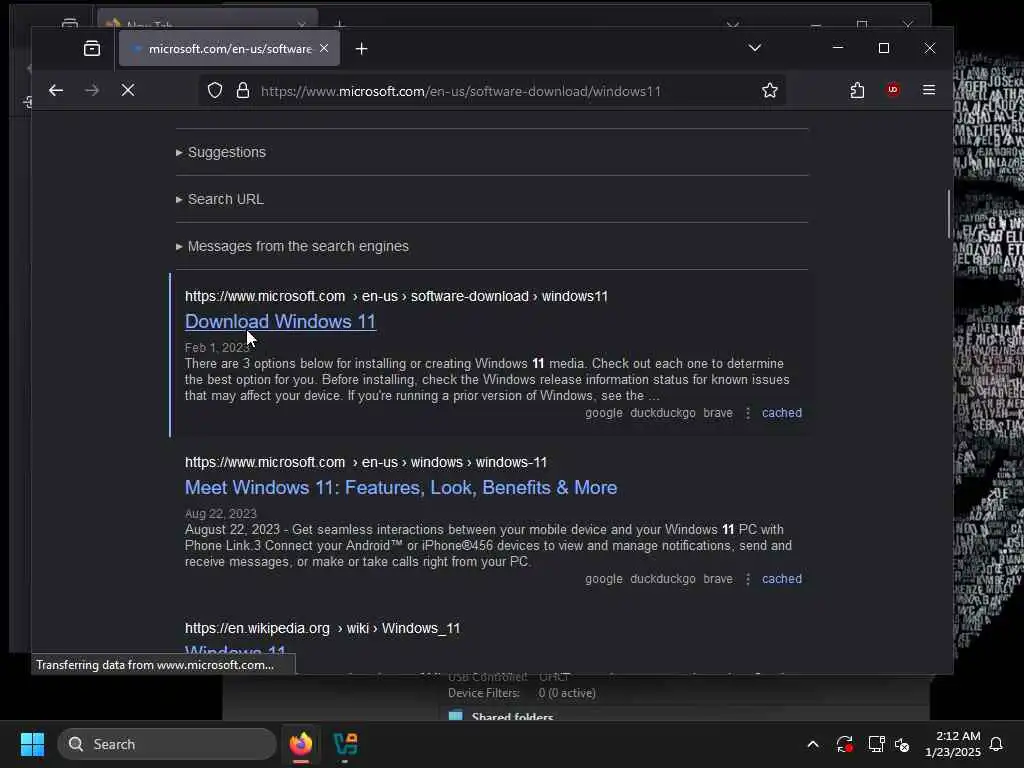
Task: Click Shared folders in VirtualBox window
Action: pos(512,716)
